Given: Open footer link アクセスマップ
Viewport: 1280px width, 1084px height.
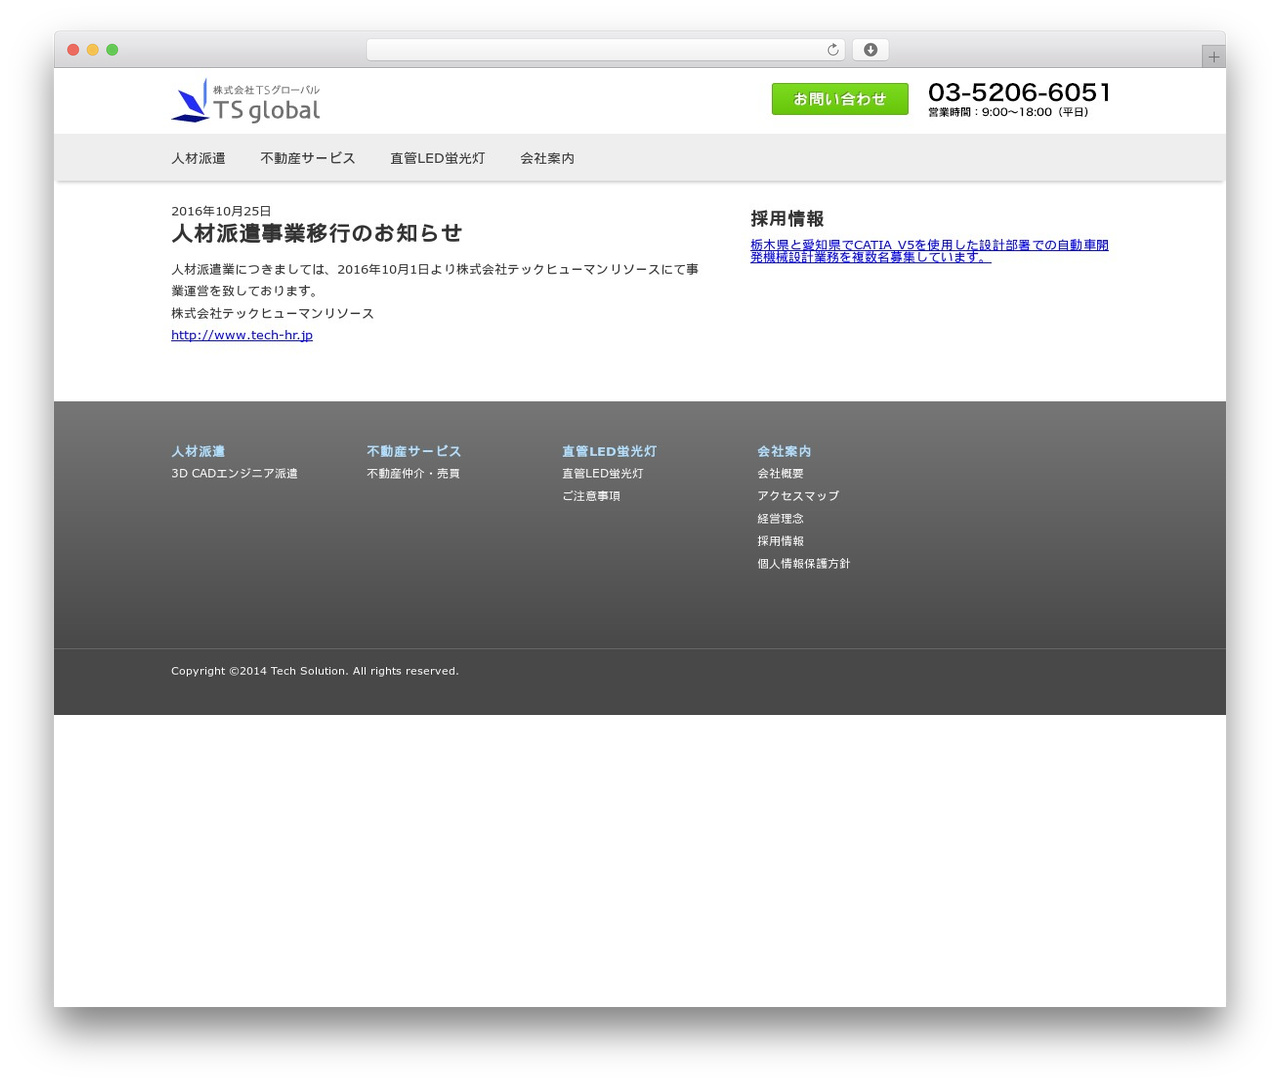Looking at the screenshot, I should [x=798, y=496].
